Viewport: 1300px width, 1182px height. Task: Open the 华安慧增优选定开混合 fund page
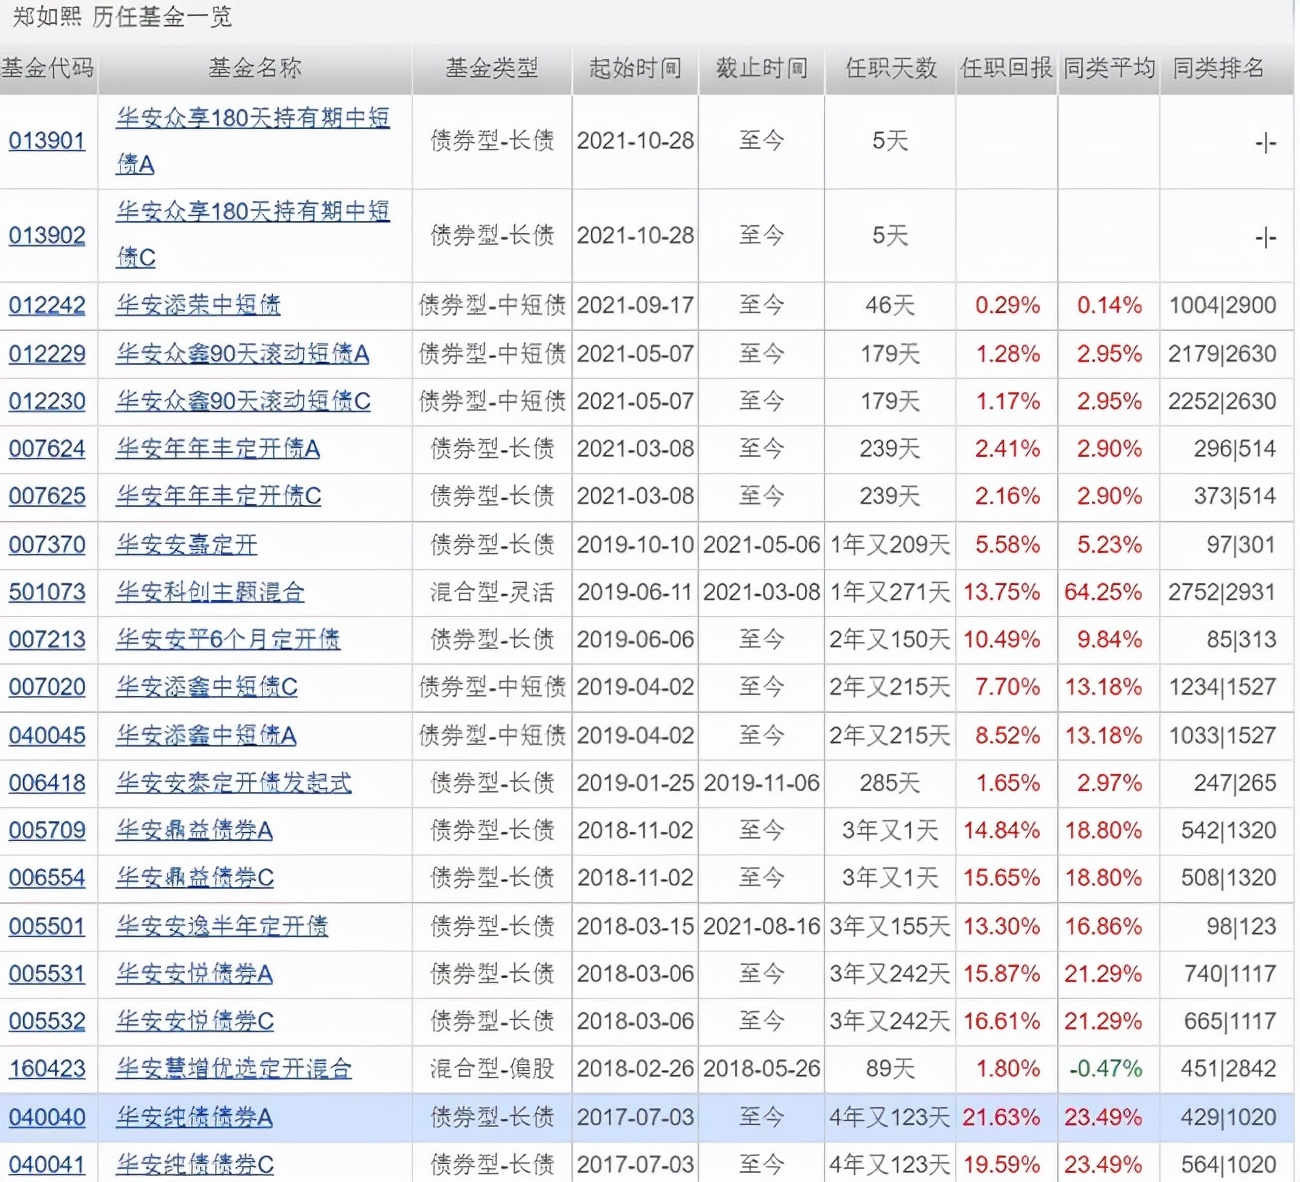pos(234,1068)
